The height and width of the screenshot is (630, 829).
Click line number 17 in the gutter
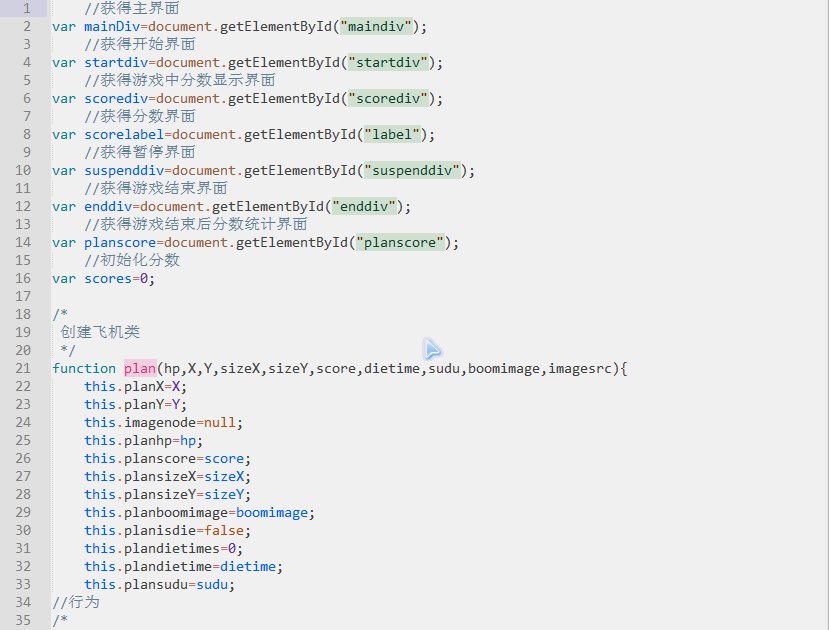tap(23, 296)
